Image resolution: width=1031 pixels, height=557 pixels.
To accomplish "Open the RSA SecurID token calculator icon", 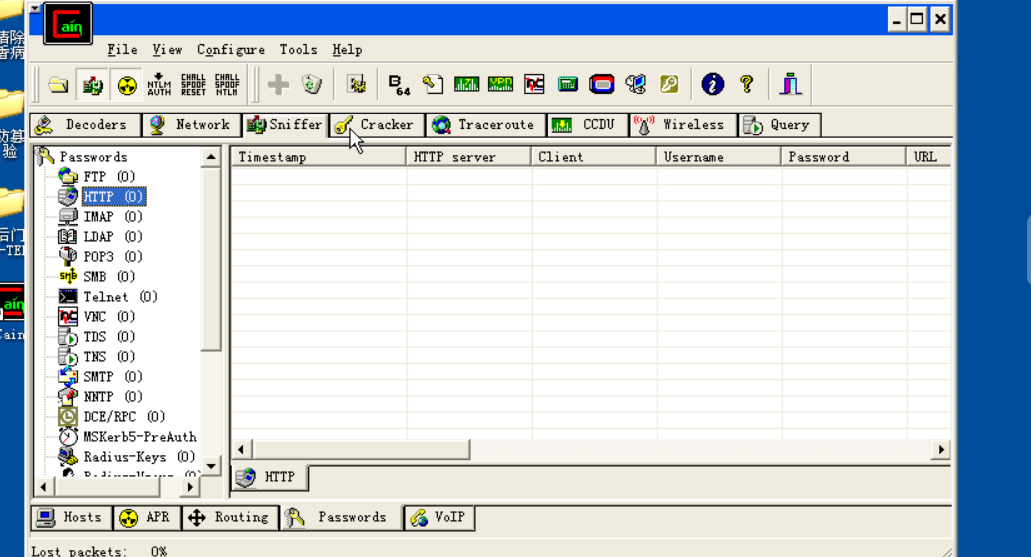I will (601, 84).
